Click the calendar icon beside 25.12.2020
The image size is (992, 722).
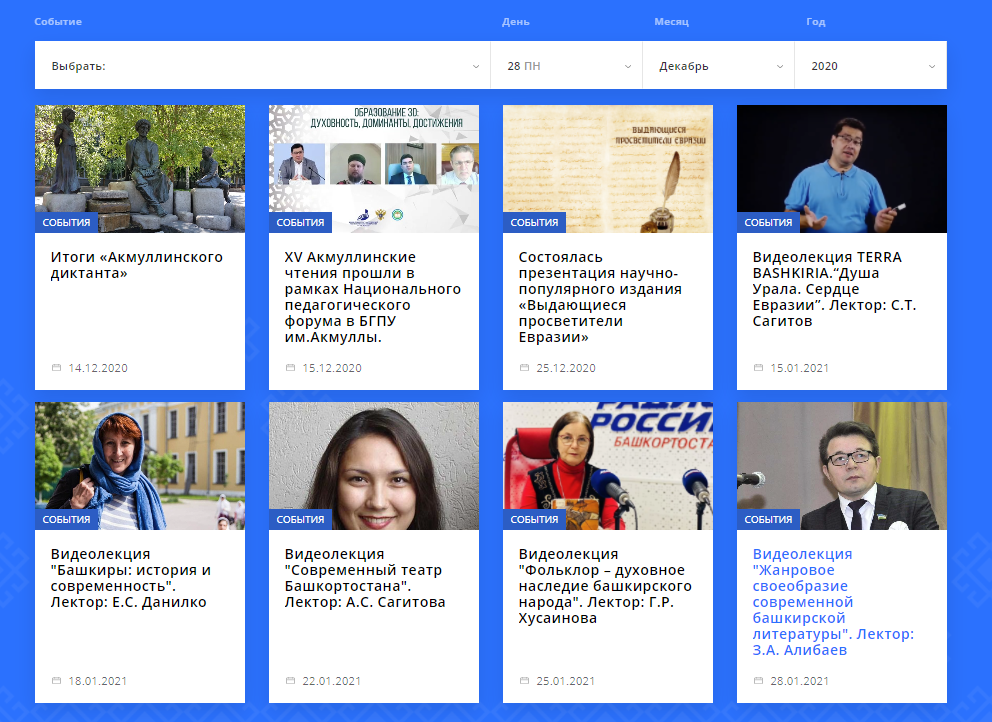525,368
